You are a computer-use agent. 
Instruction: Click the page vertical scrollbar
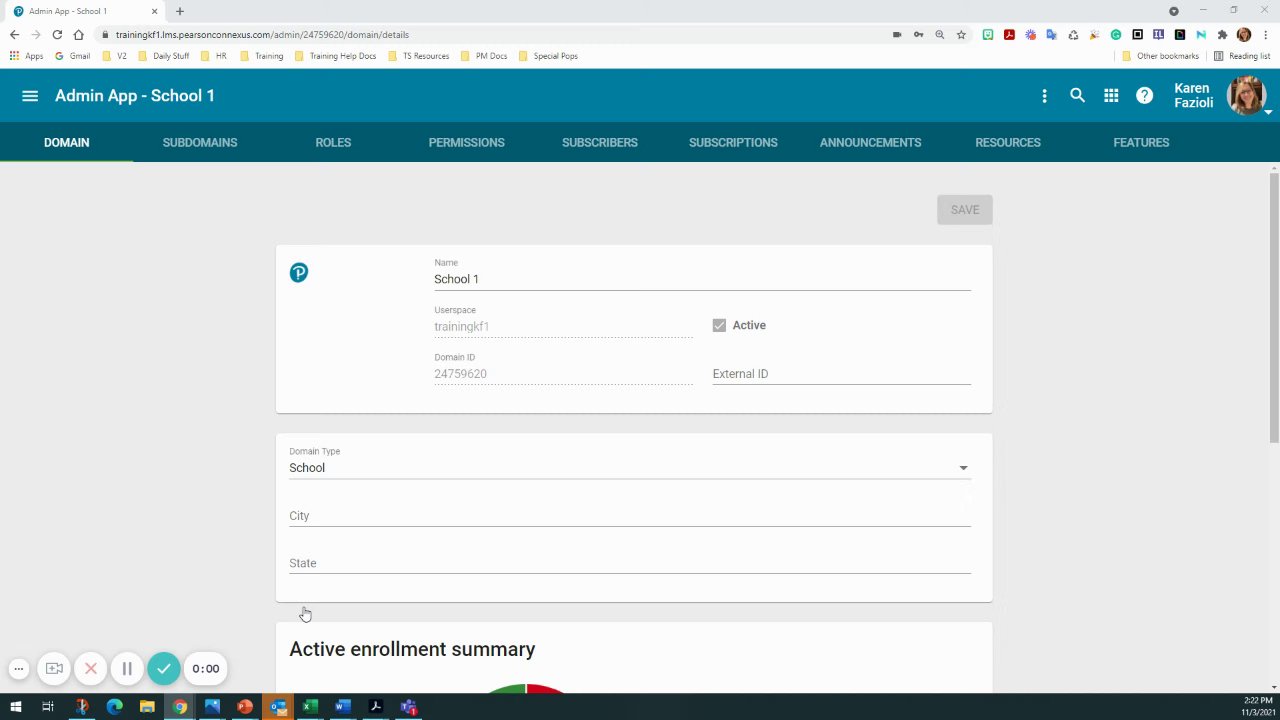click(x=1274, y=307)
